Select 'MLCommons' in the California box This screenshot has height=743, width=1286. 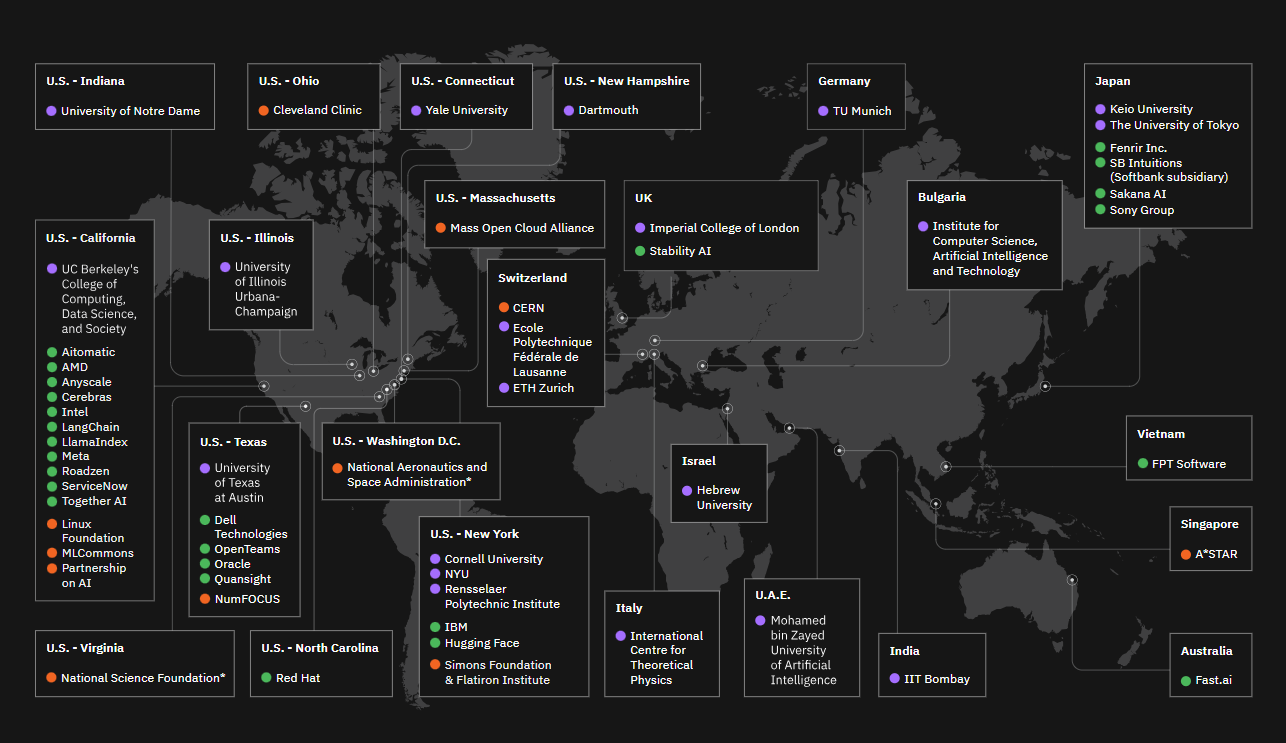[x=98, y=553]
